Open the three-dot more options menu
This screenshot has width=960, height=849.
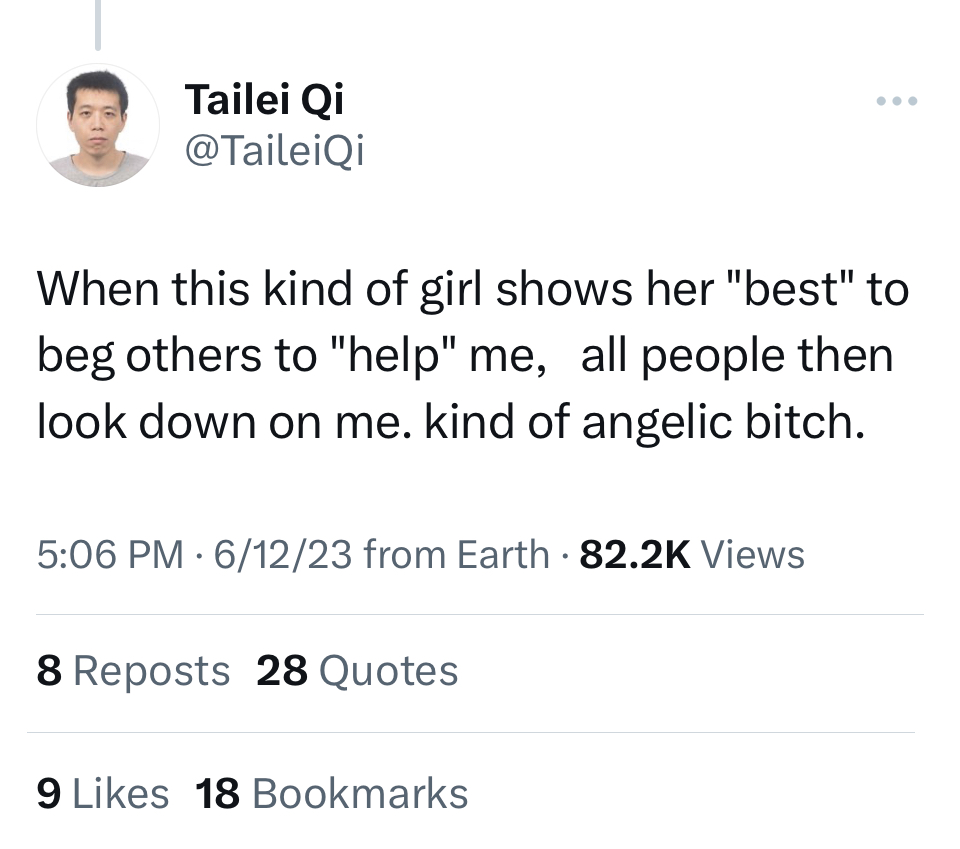pyautogui.click(x=896, y=102)
